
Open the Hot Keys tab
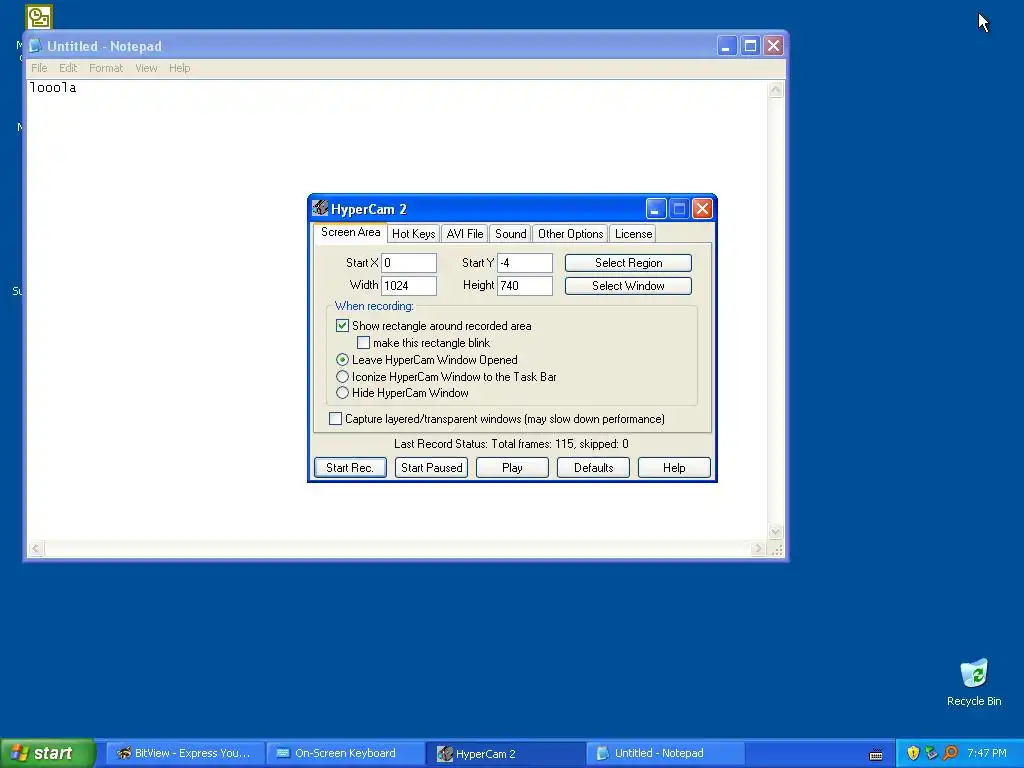(x=413, y=234)
